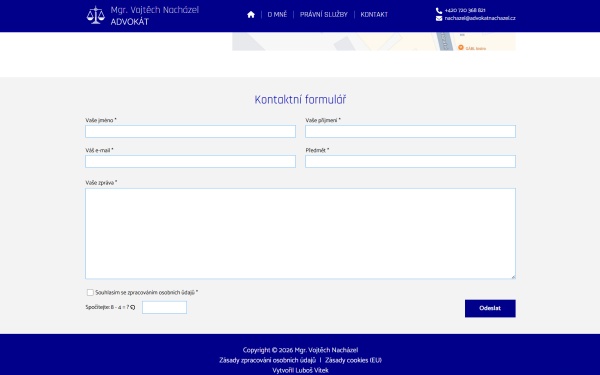Call the phone number +420 in header
Screen dimensions: 600x375
tap(465, 11)
